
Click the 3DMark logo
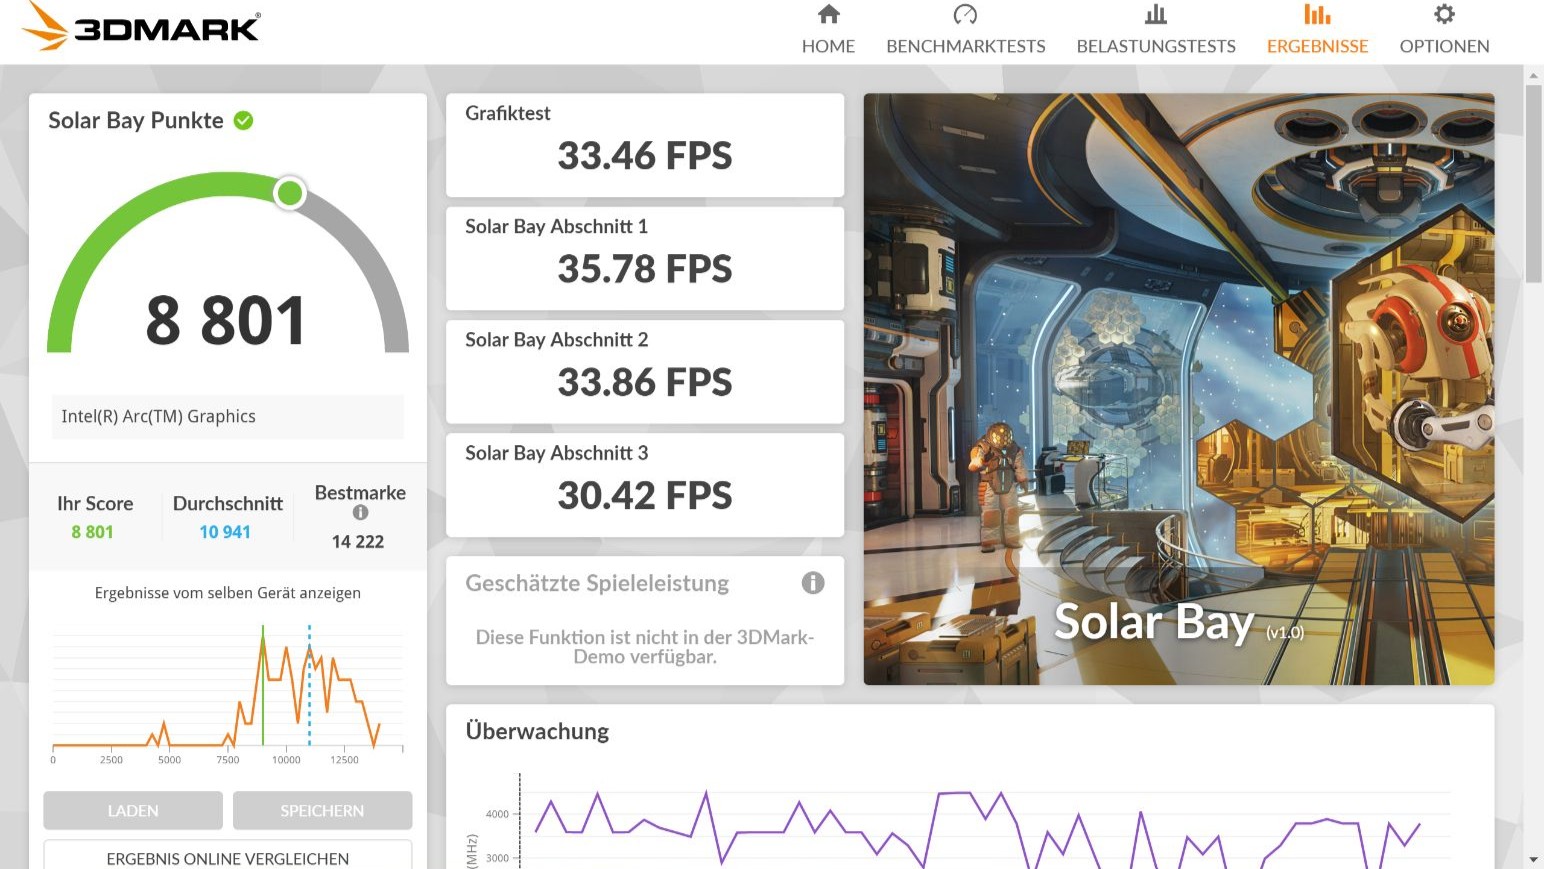click(x=142, y=27)
